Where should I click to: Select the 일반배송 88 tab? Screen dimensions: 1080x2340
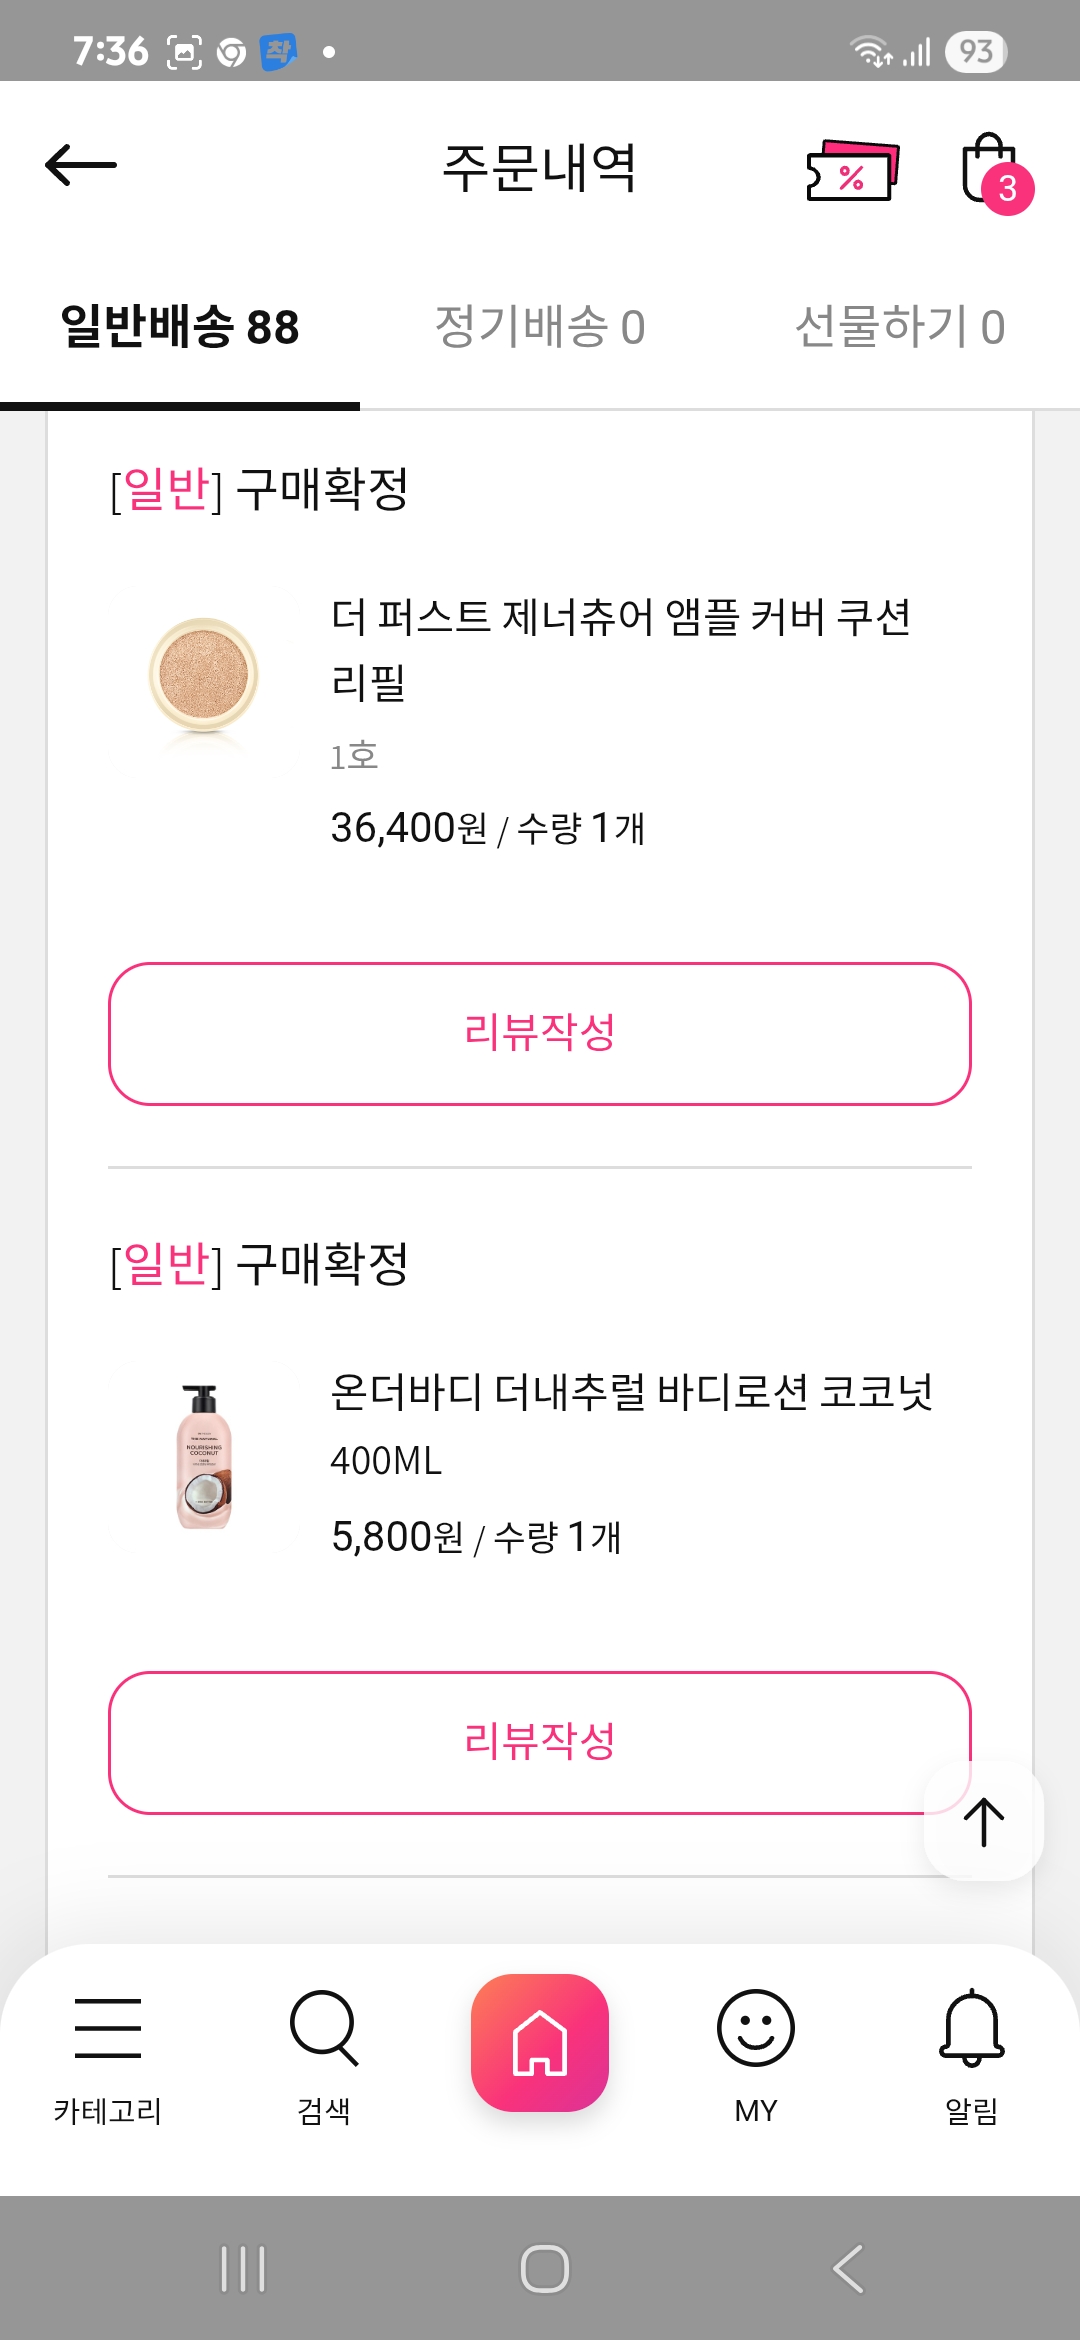click(180, 327)
